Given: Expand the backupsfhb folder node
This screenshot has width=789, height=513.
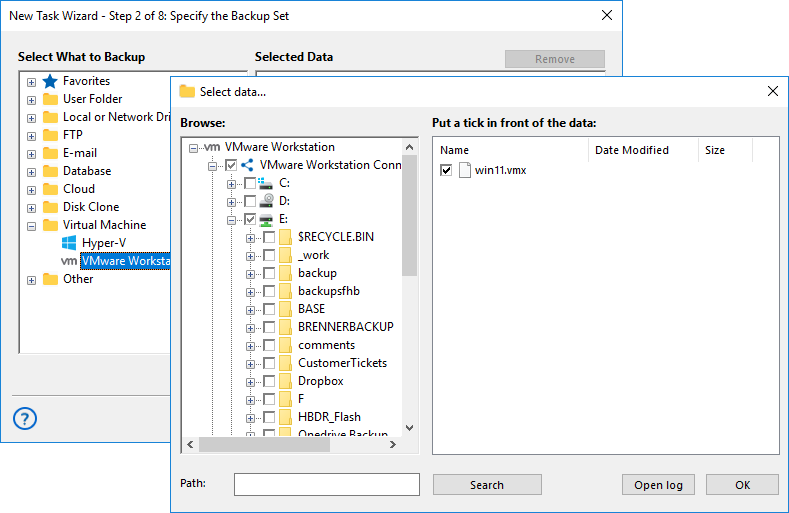Looking at the screenshot, I should pos(250,292).
